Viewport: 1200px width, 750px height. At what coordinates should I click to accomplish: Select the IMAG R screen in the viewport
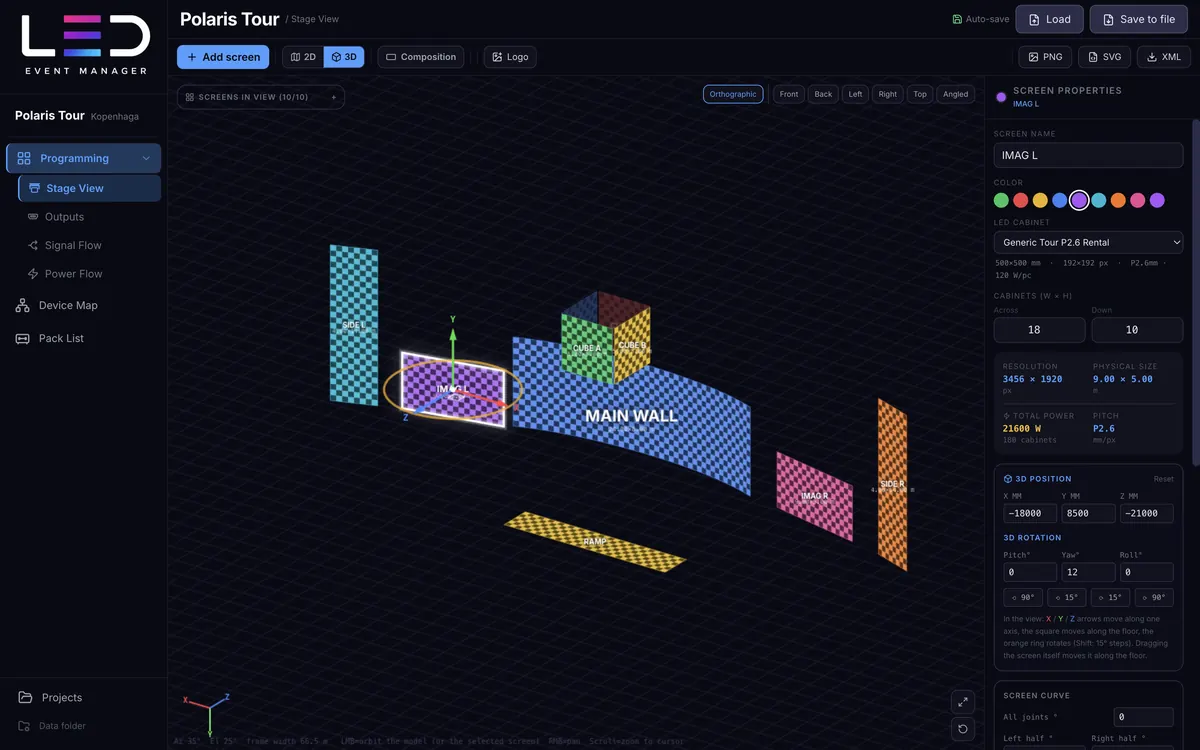(x=814, y=496)
